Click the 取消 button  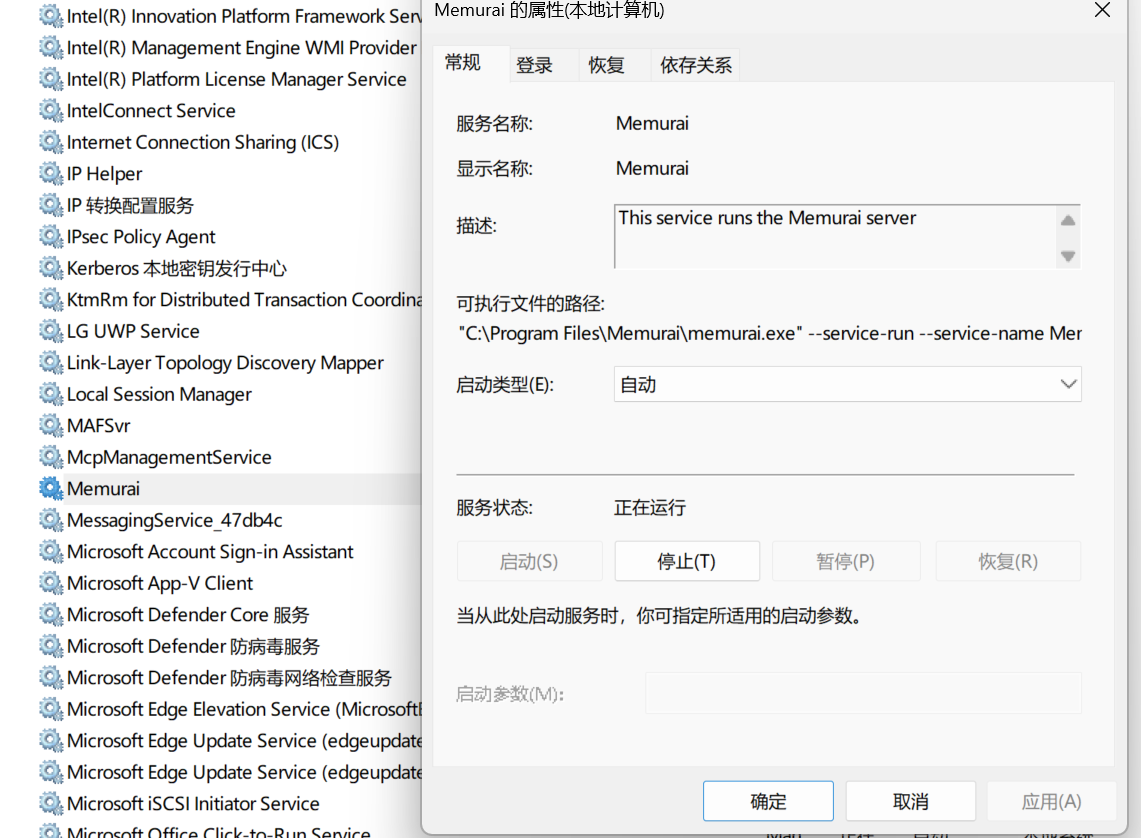point(910,801)
